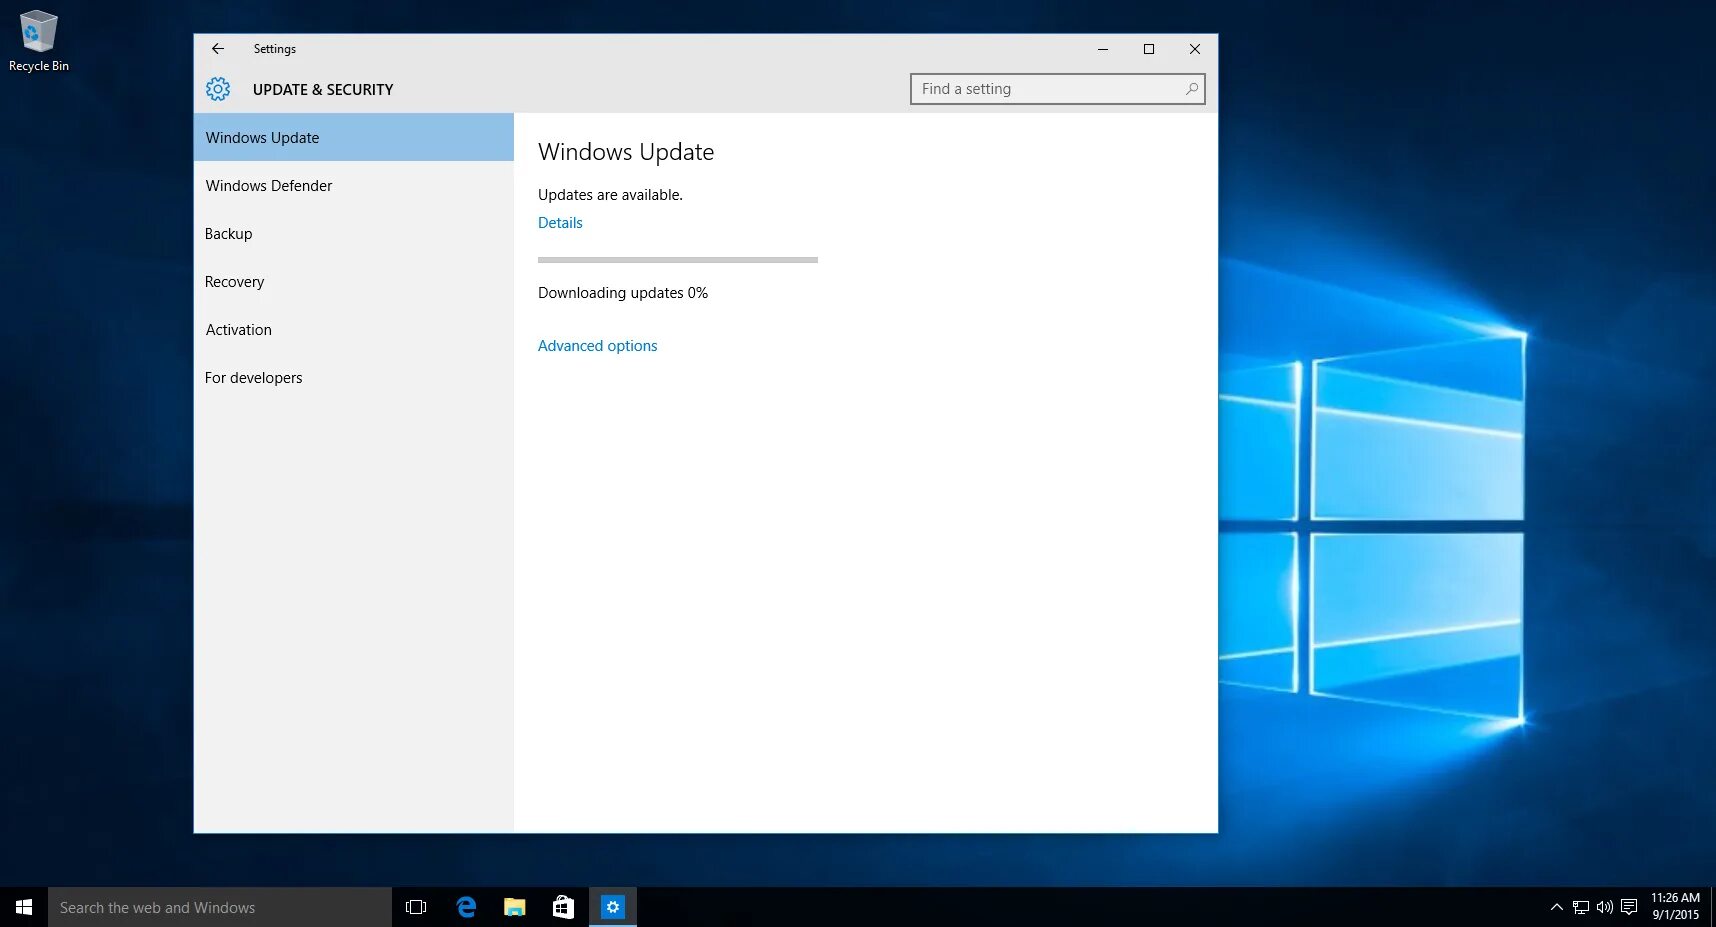Viewport: 1716px width, 927px height.
Task: Focus the Find a setting search box
Action: [x=1057, y=89]
